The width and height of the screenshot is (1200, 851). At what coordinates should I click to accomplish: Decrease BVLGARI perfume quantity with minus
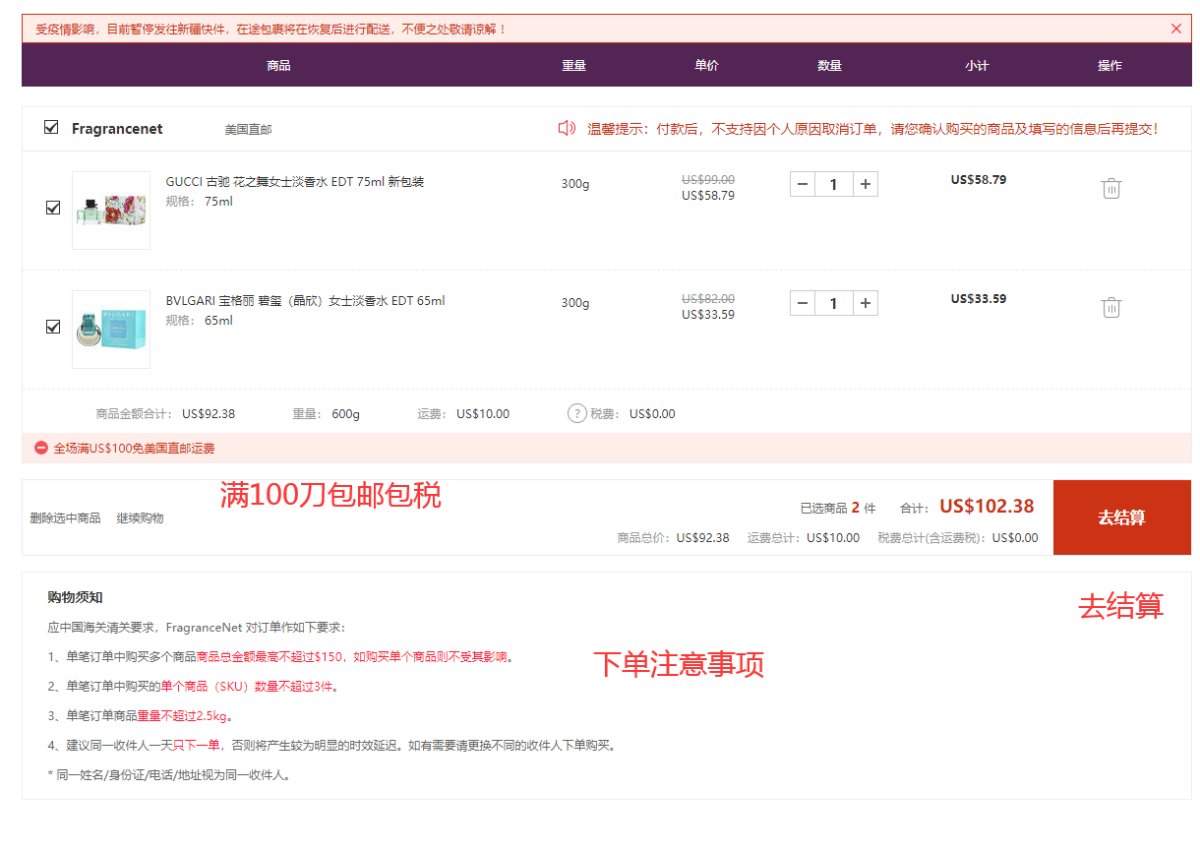(802, 303)
